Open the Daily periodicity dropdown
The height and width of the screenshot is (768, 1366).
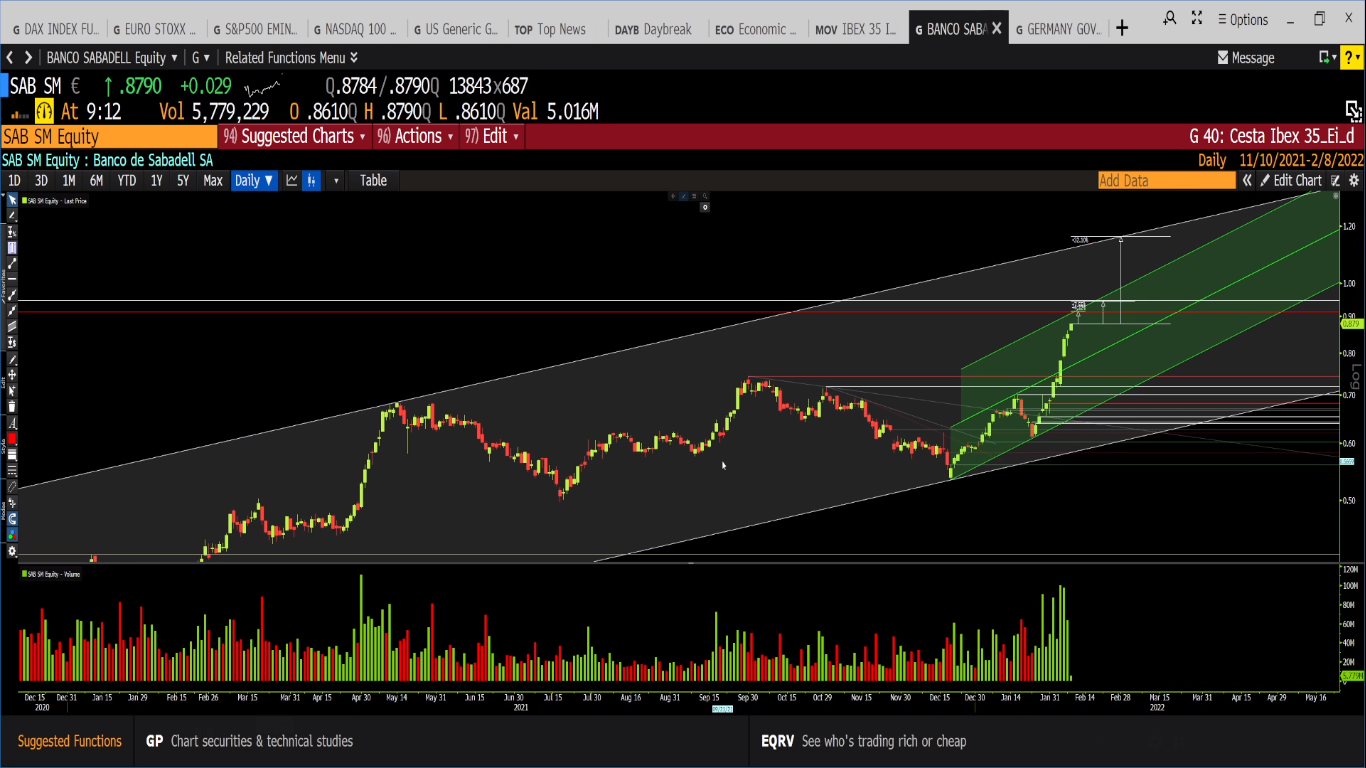point(253,181)
